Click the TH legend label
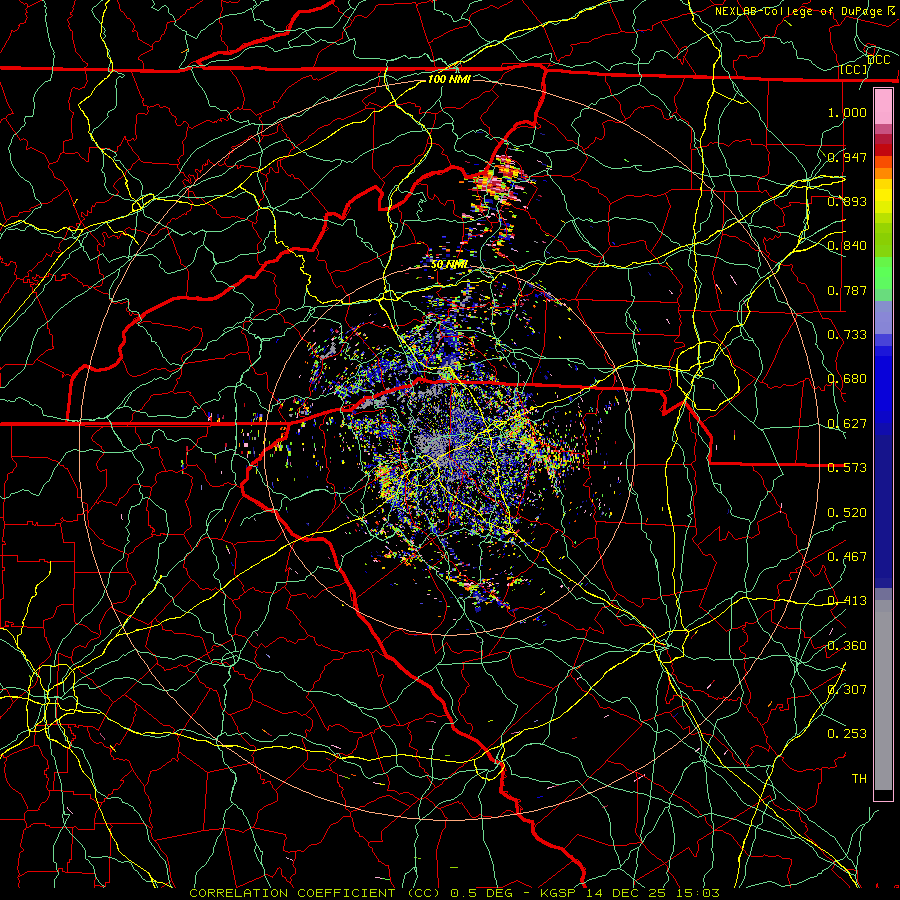 pos(859,778)
